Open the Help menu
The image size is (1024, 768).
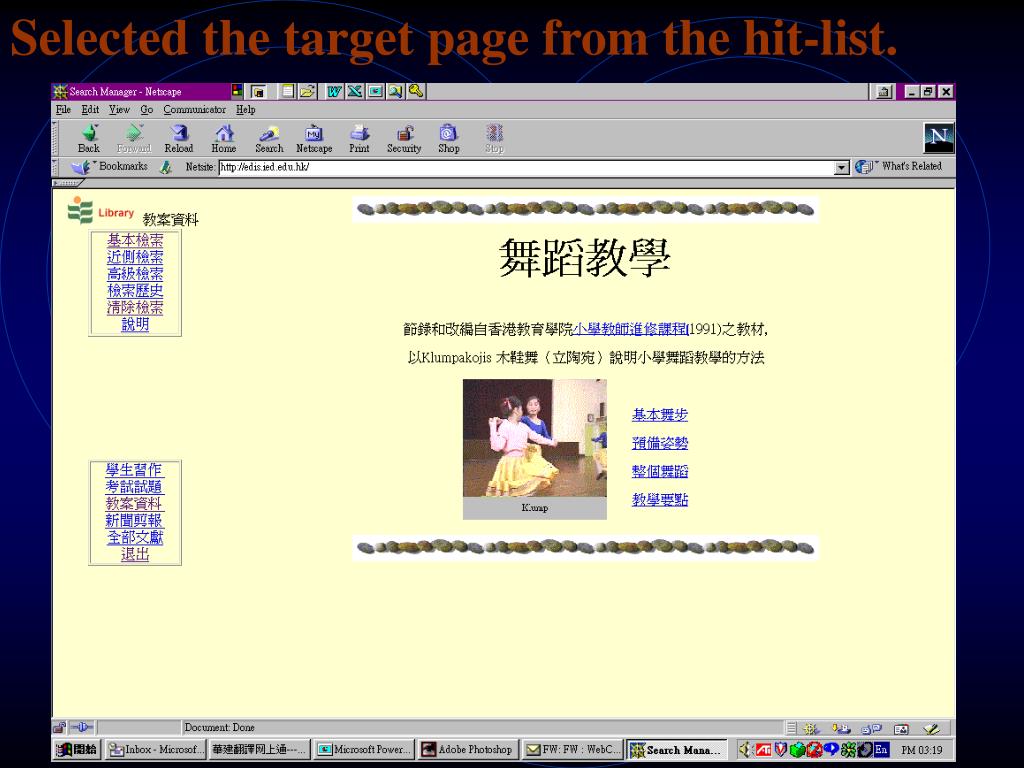pos(246,110)
